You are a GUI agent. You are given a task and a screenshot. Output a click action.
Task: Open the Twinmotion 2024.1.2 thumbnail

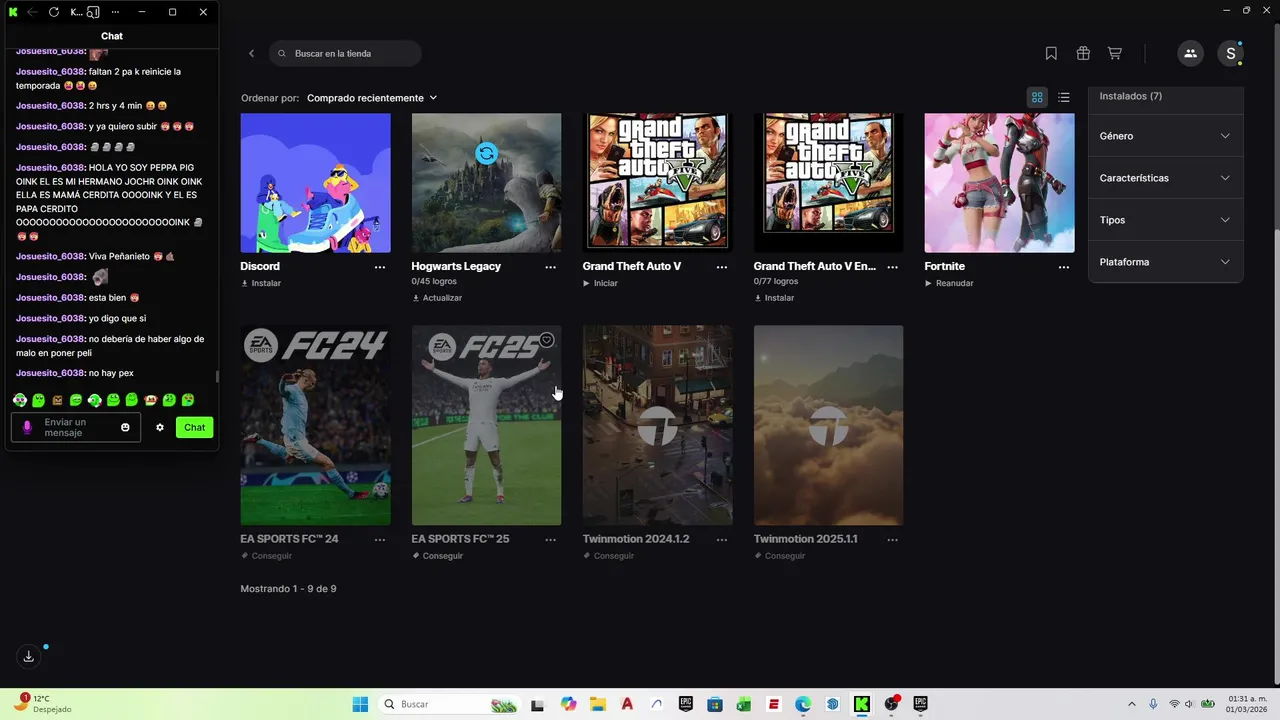pyautogui.click(x=657, y=425)
